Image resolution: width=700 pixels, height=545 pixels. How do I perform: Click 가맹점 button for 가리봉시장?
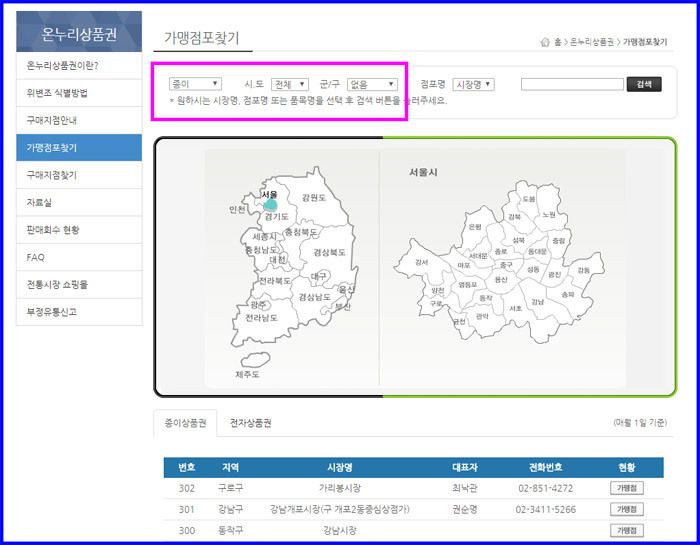pyautogui.click(x=627, y=488)
